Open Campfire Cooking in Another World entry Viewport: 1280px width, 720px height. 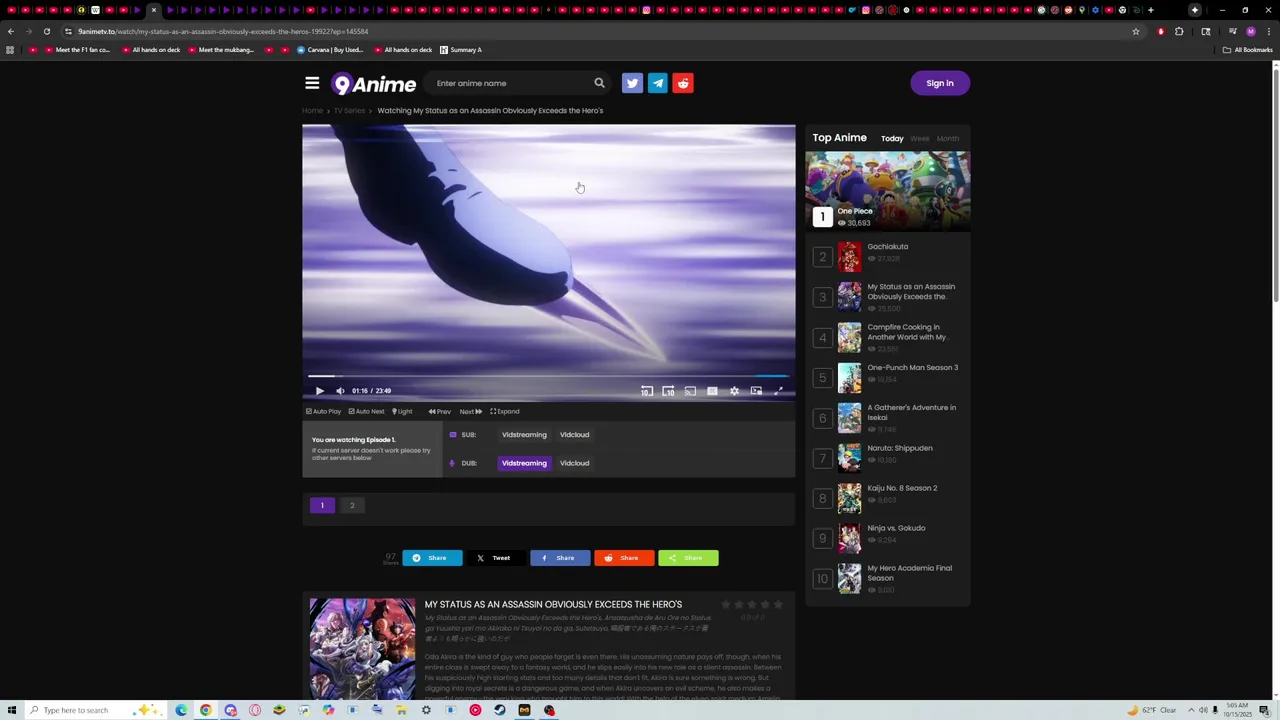tap(907, 332)
